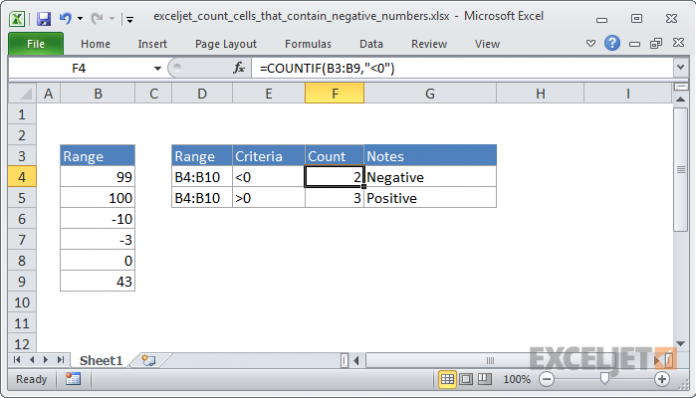The width and height of the screenshot is (696, 398).
Task: Click the 100% zoom level
Action: coord(517,379)
